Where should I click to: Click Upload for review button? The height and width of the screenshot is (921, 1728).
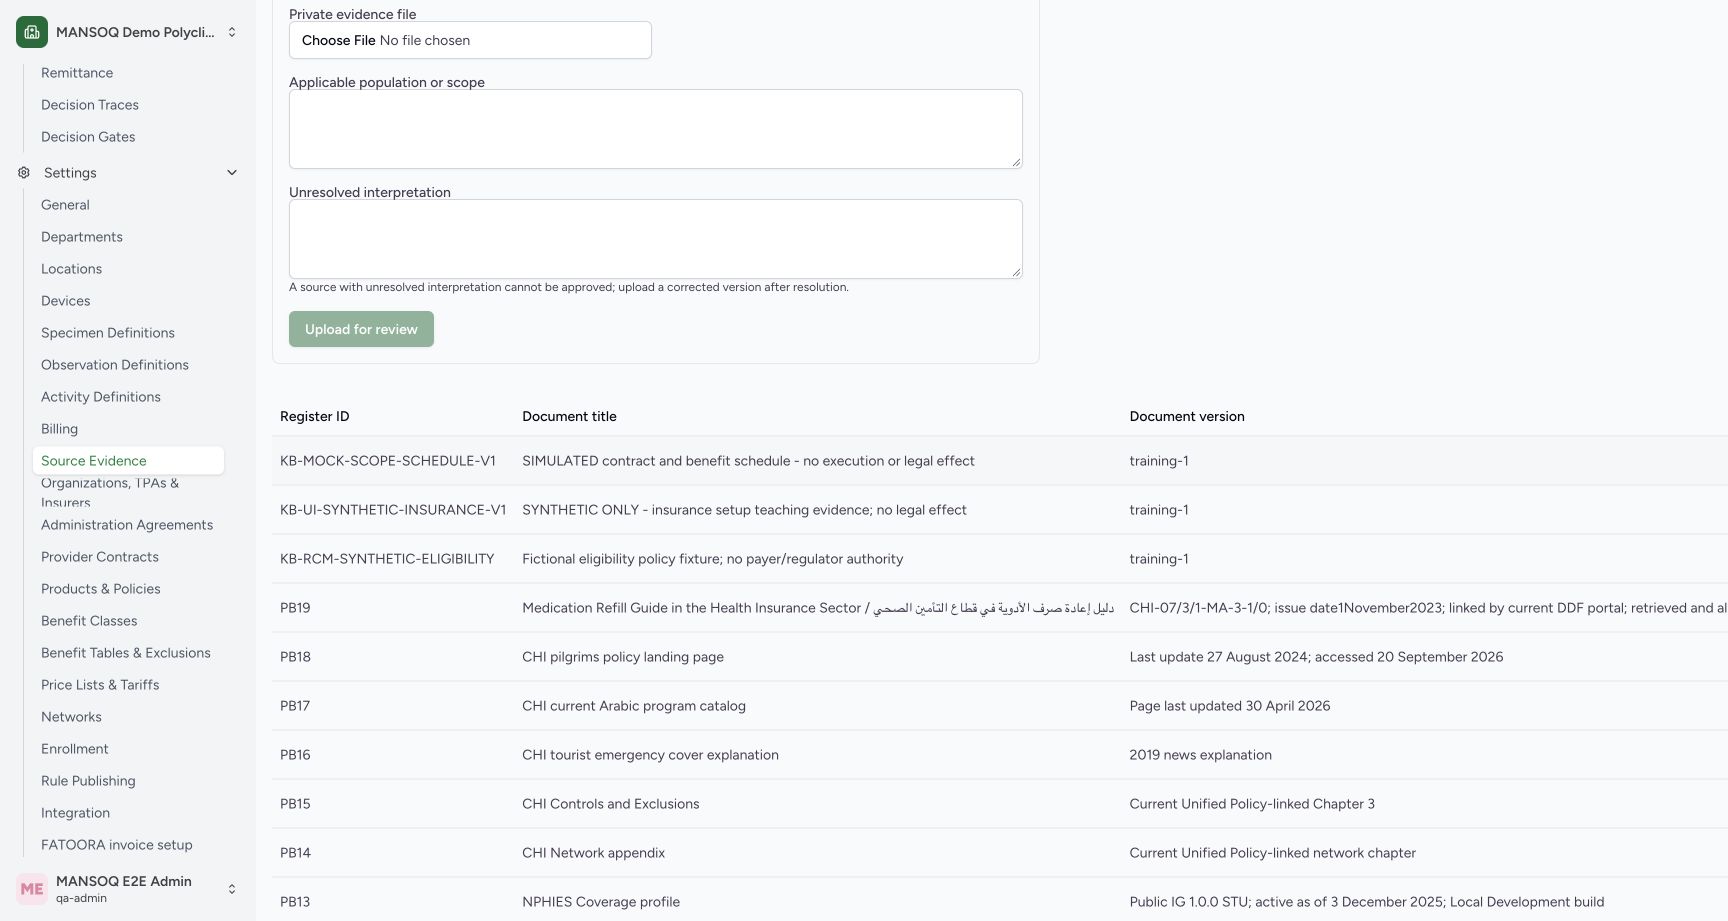361,329
